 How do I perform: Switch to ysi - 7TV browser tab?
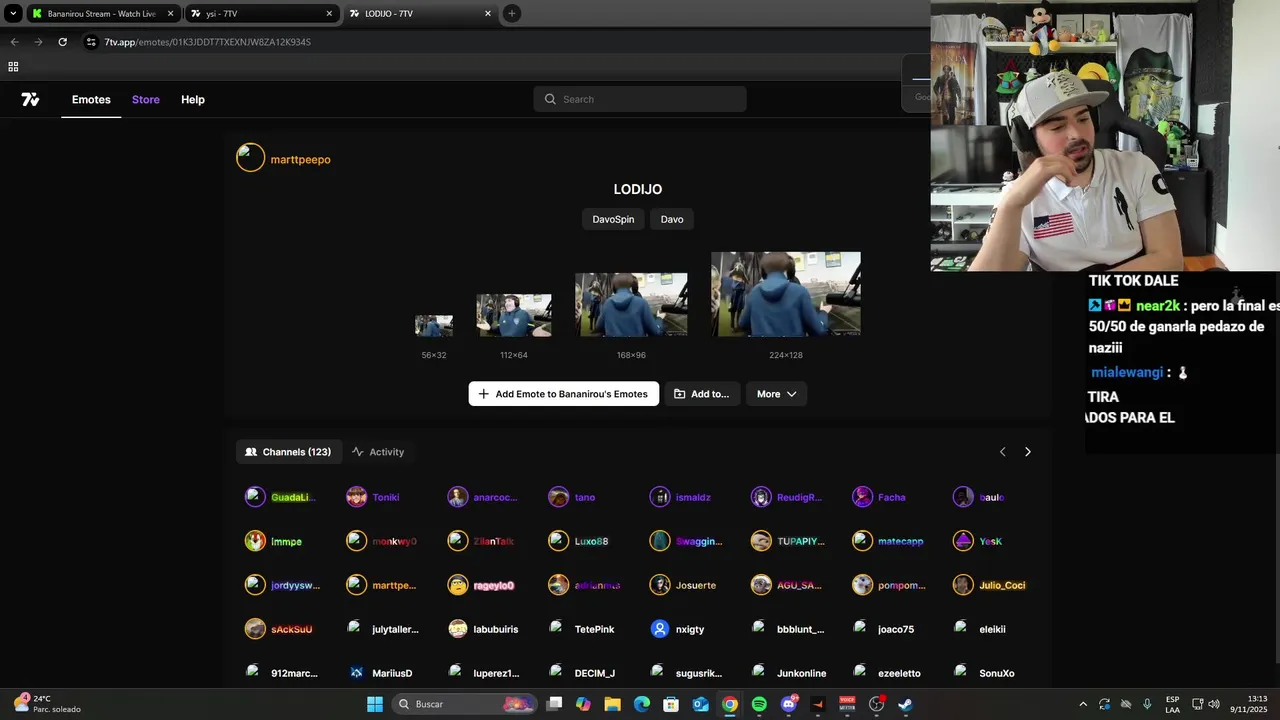262,13
